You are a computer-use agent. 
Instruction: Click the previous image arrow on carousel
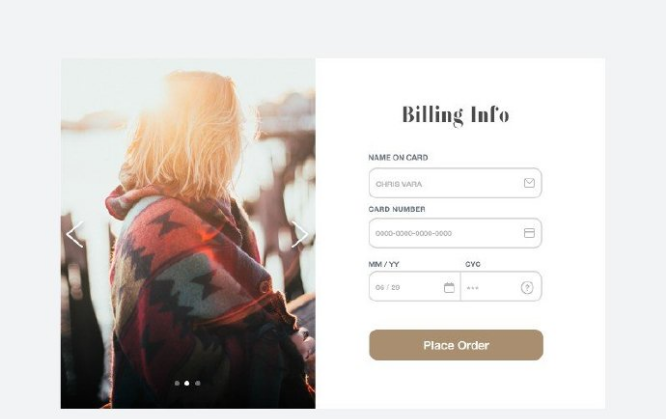click(x=74, y=234)
